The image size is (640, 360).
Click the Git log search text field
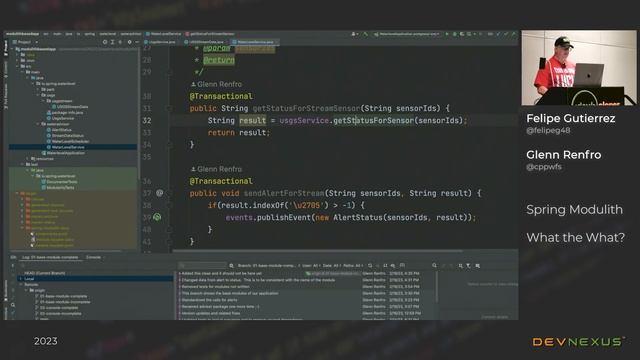pyautogui.click(x=203, y=266)
